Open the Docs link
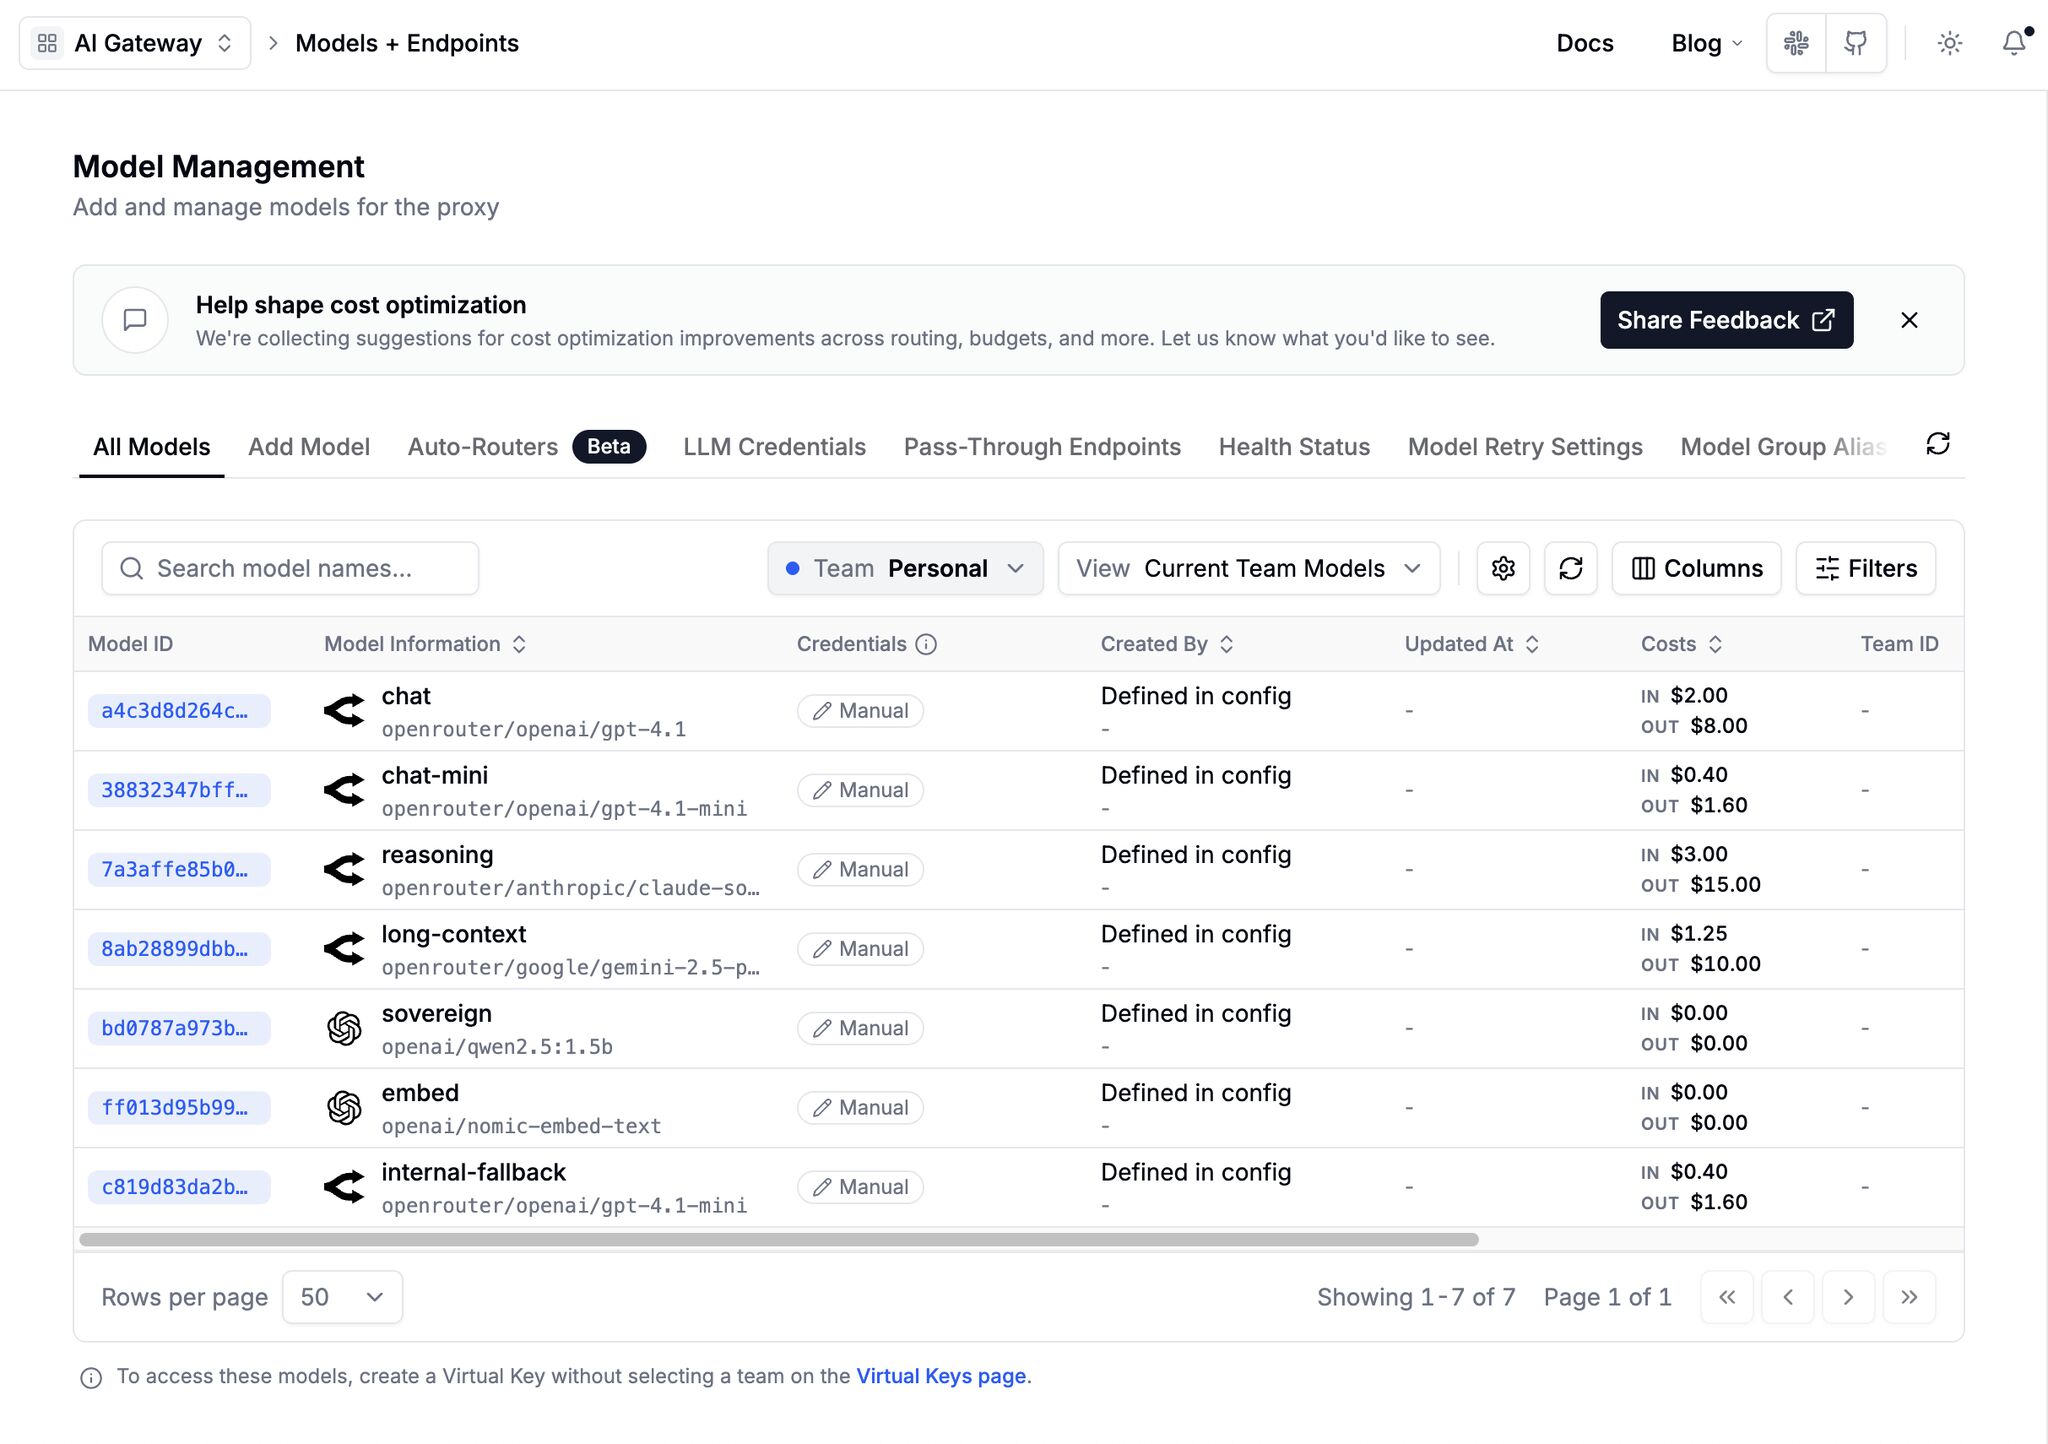Screen dimensions: 2048x1444 (x=1585, y=43)
